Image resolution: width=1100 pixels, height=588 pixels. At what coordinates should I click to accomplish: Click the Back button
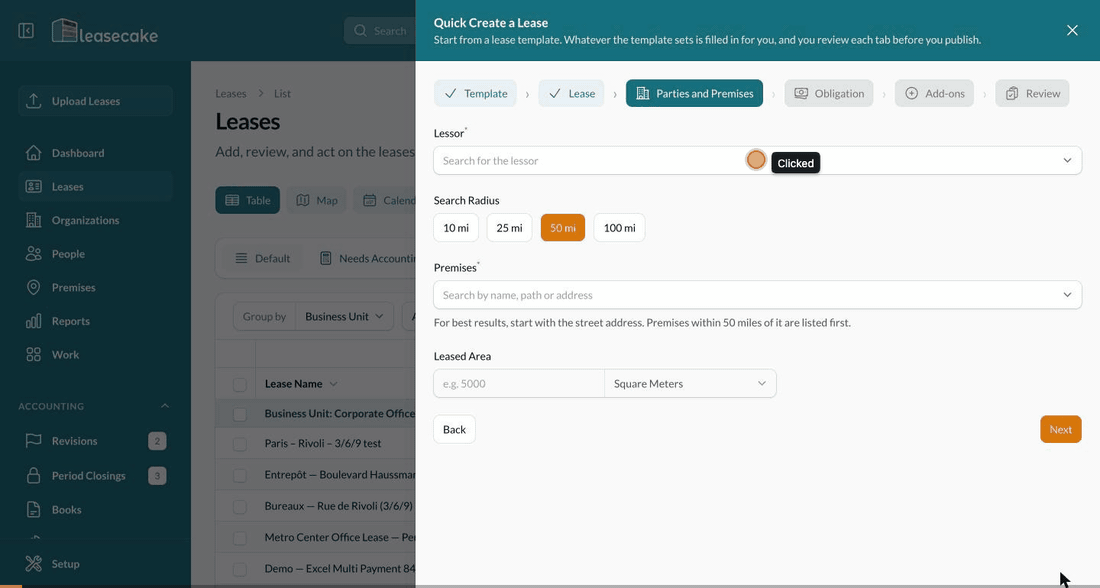click(x=455, y=429)
